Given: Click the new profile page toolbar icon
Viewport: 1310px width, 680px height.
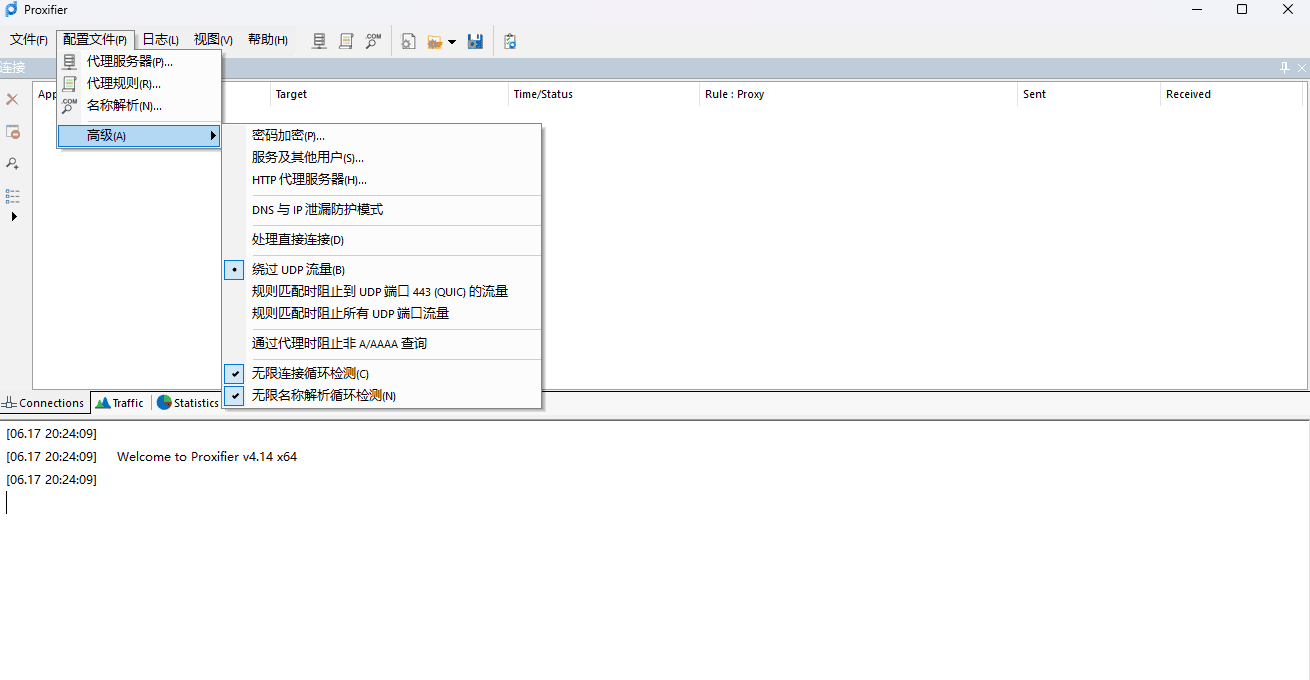Looking at the screenshot, I should [x=408, y=41].
